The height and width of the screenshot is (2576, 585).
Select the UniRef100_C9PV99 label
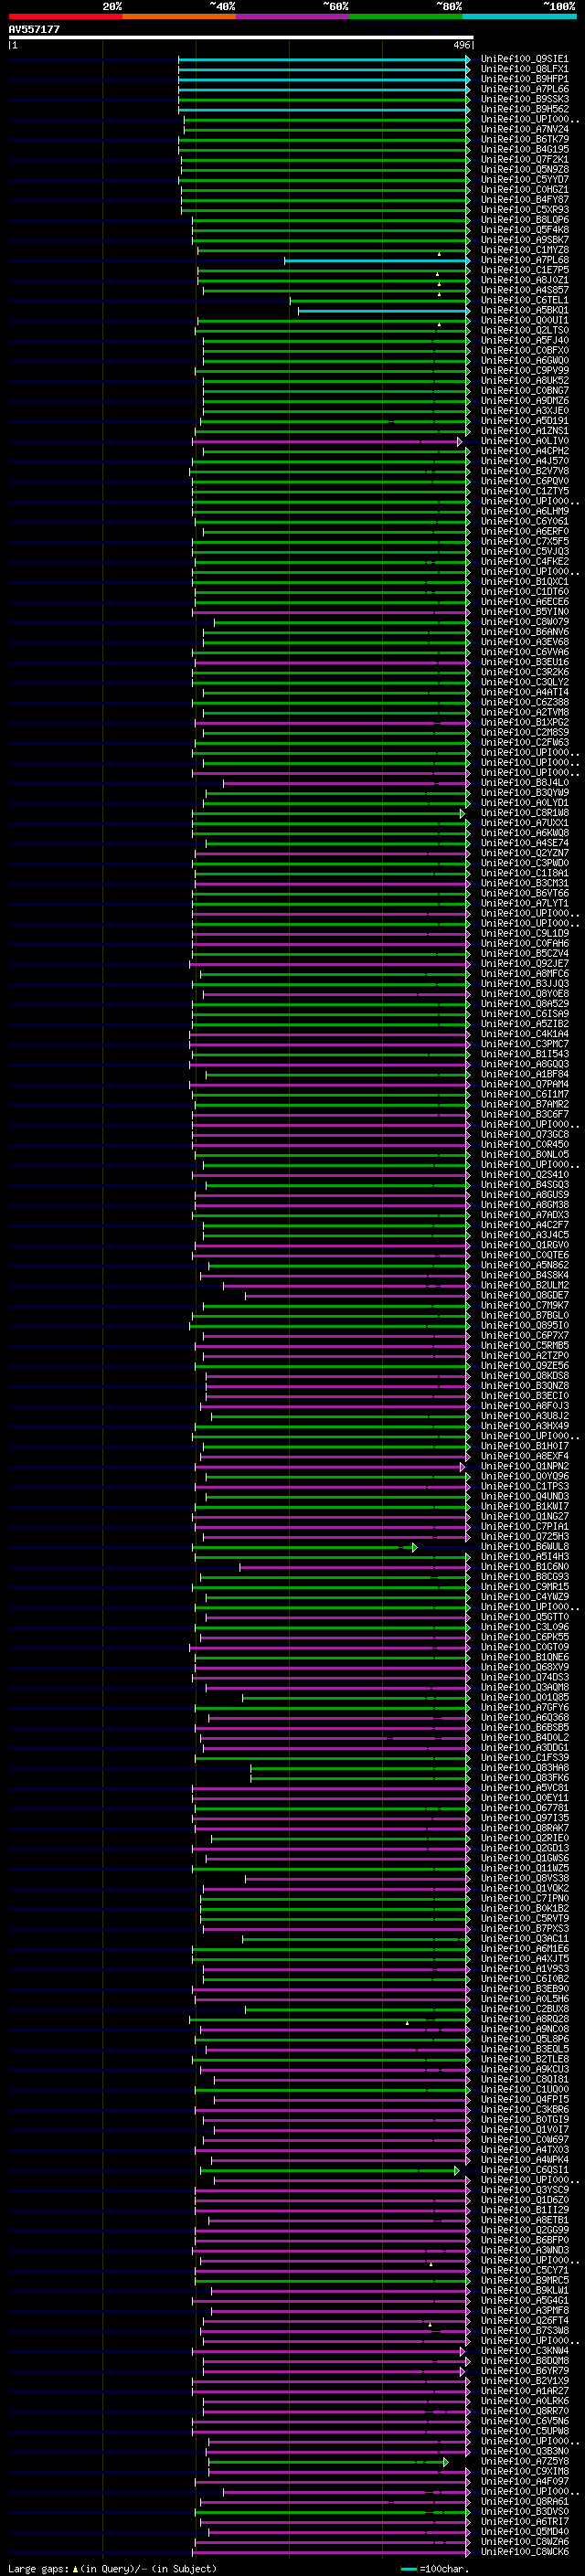[x=524, y=370]
